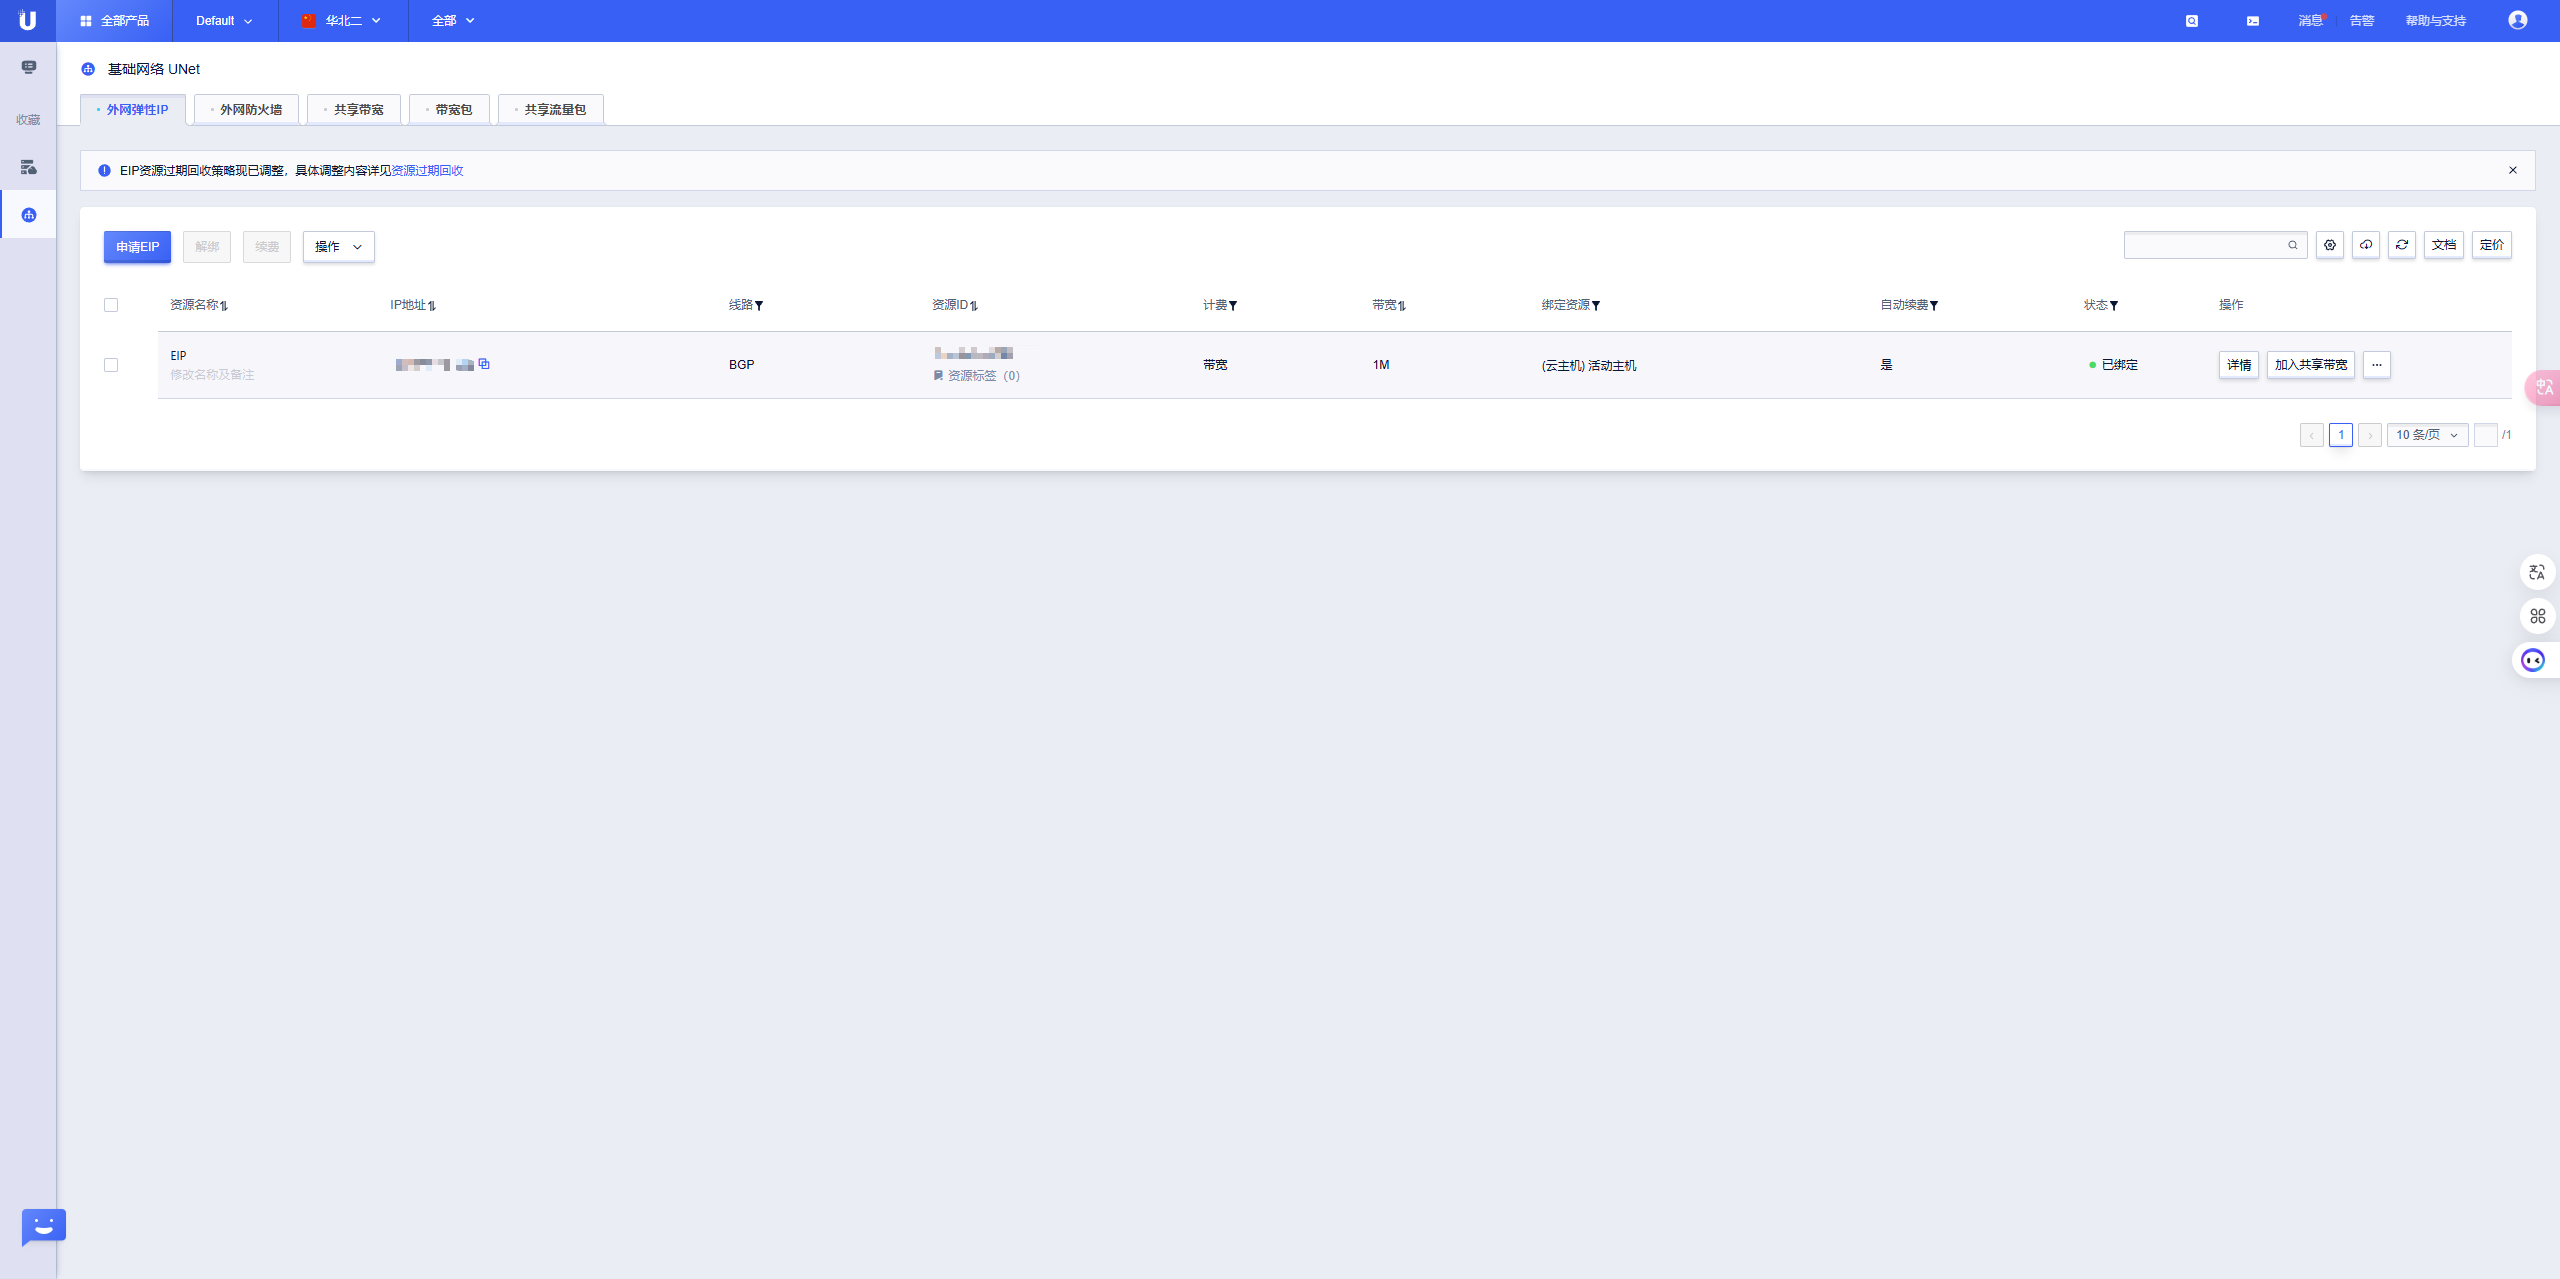Open the 收藏 favorites sidebar item
Screen dimensions: 2560x1279
click(28, 120)
